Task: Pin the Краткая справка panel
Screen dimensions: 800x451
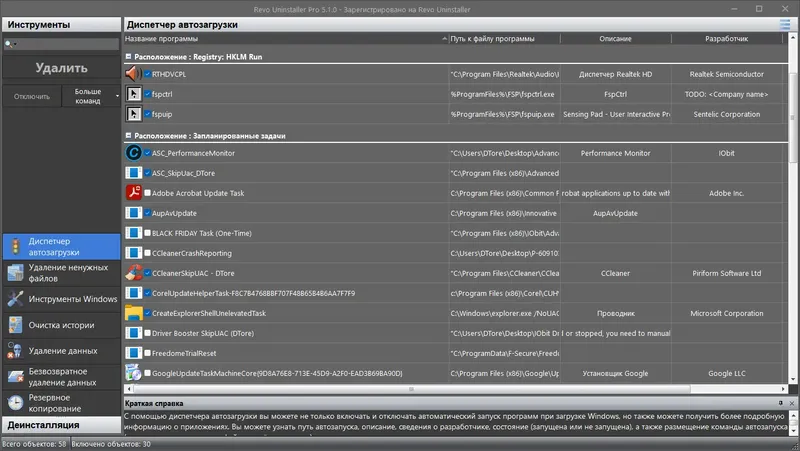Action: tap(781, 403)
